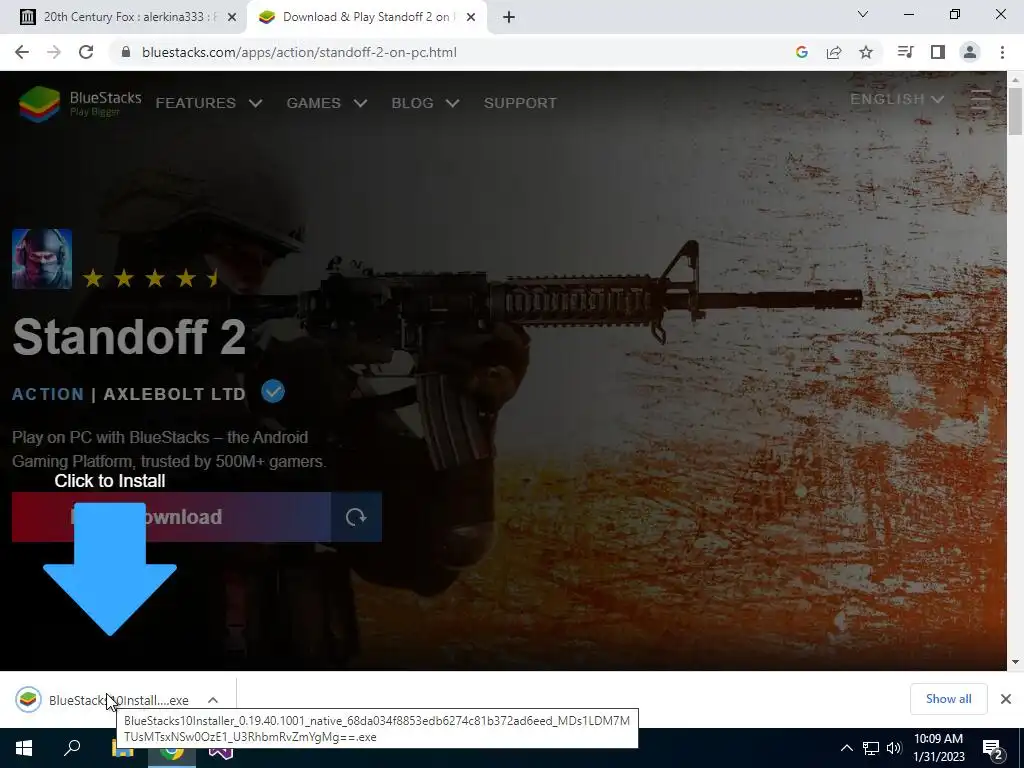Bookmark this page with the star icon
This screenshot has width=1024, height=768.
point(866,52)
